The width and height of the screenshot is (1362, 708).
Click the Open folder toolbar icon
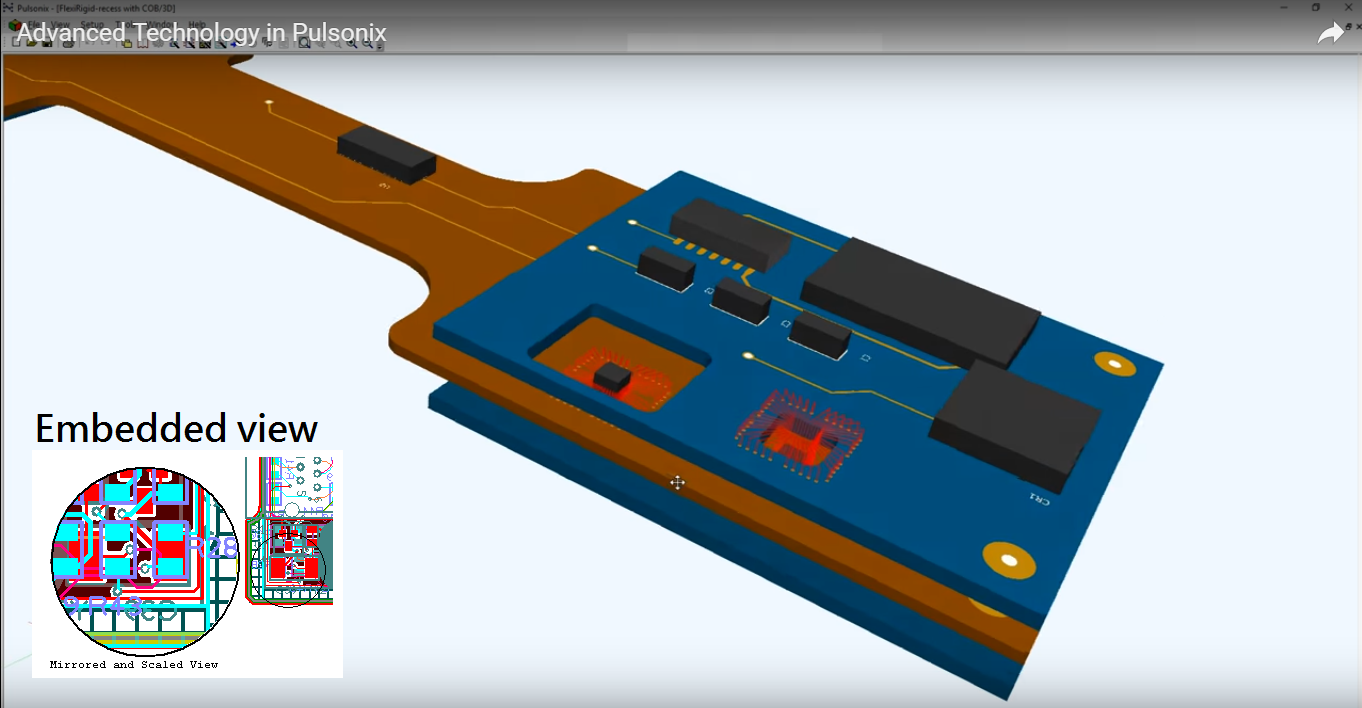point(32,43)
